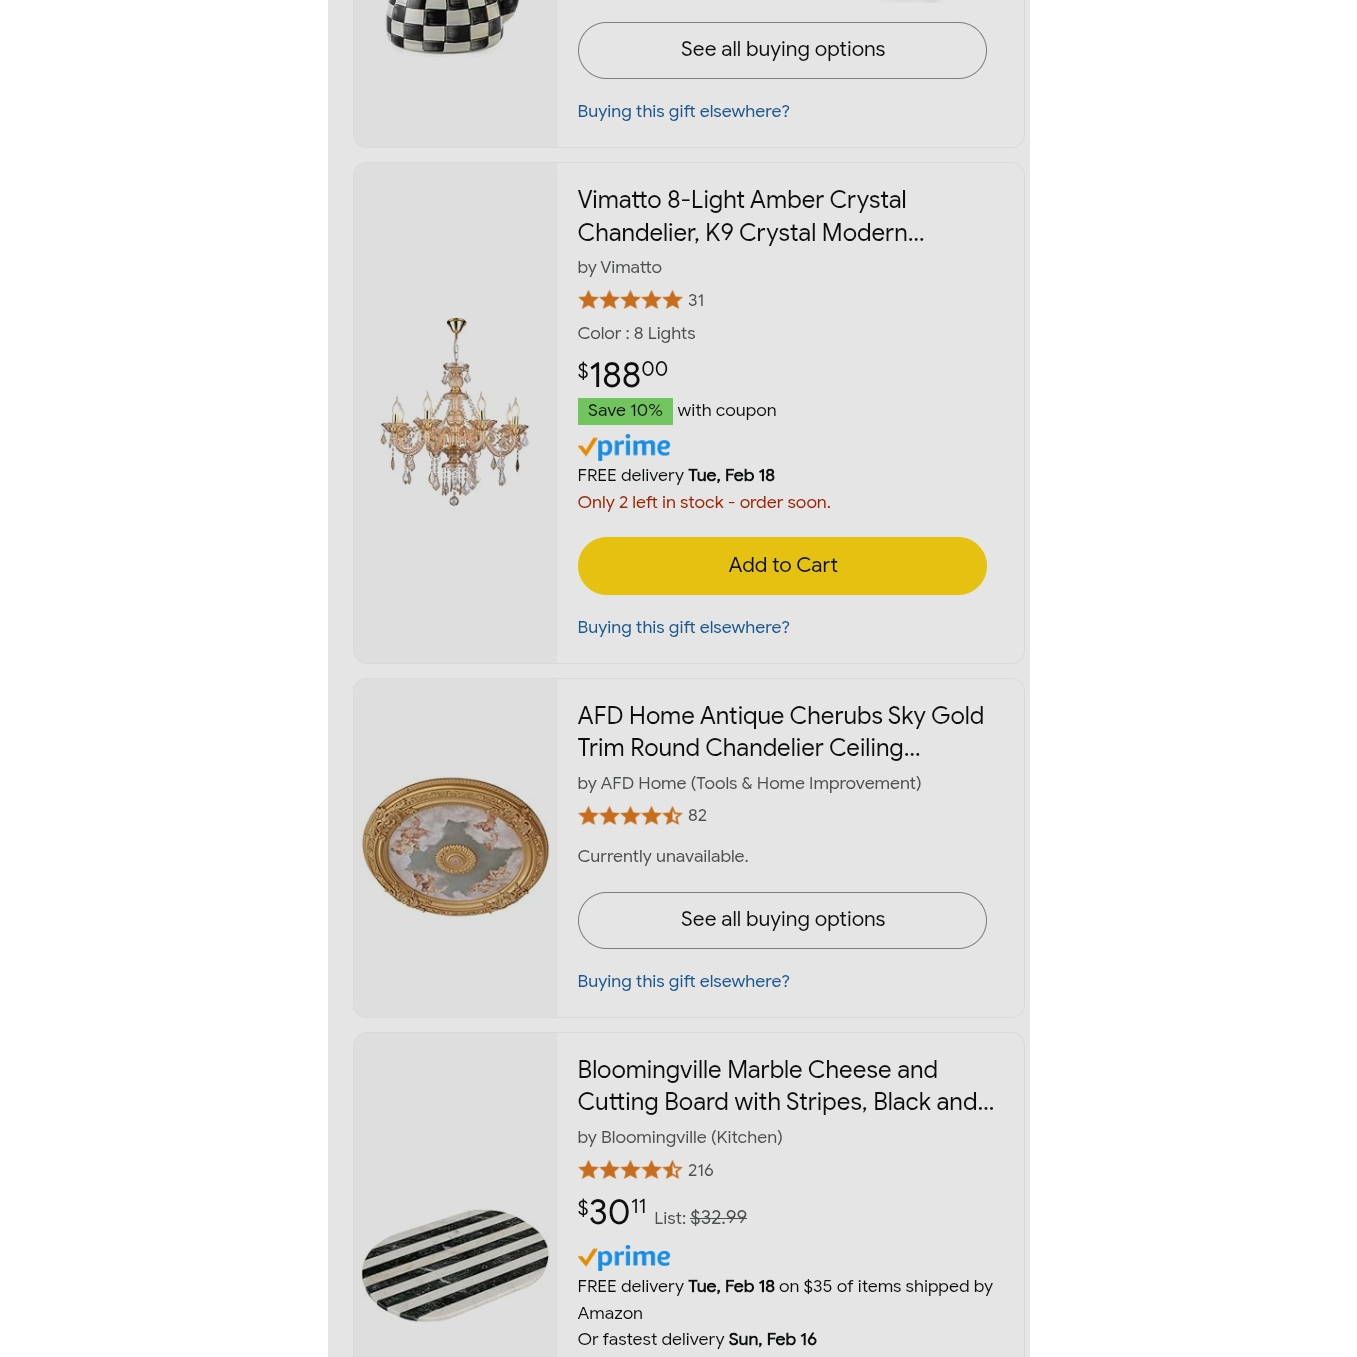Click the topmost Buying this gift elsewhere link

pos(684,112)
